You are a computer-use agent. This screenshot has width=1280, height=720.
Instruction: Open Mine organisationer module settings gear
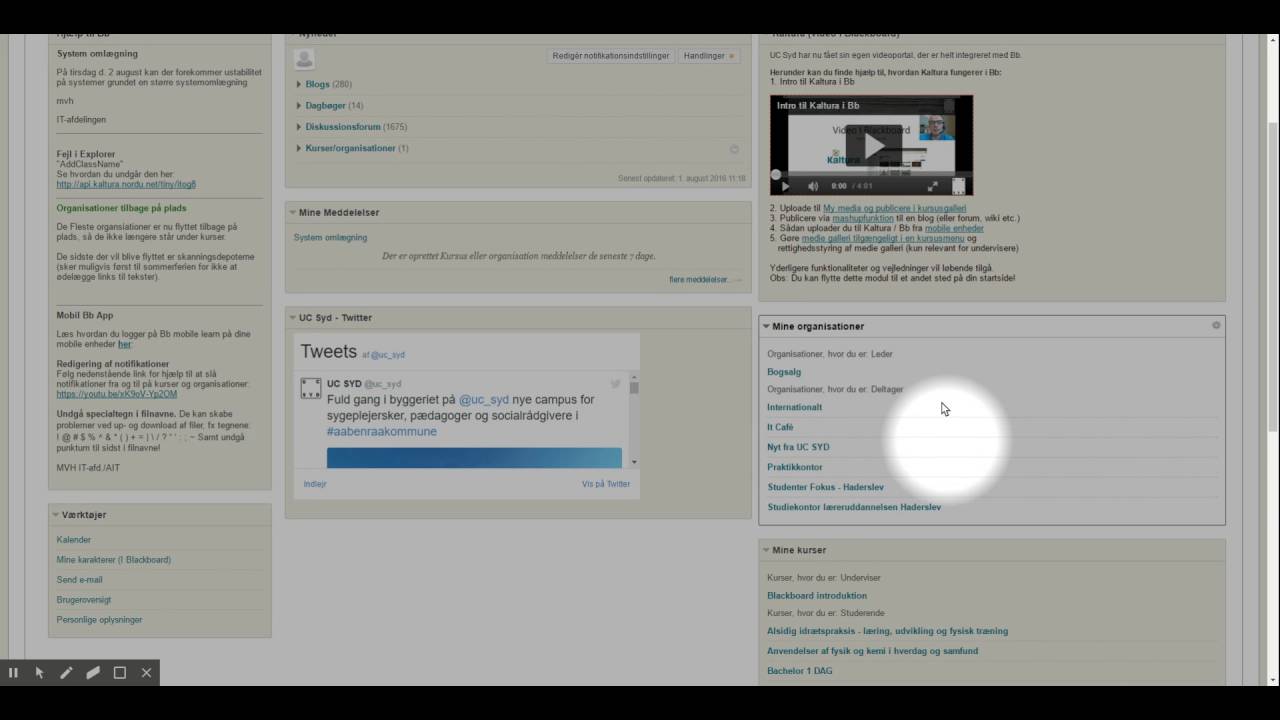1216,325
